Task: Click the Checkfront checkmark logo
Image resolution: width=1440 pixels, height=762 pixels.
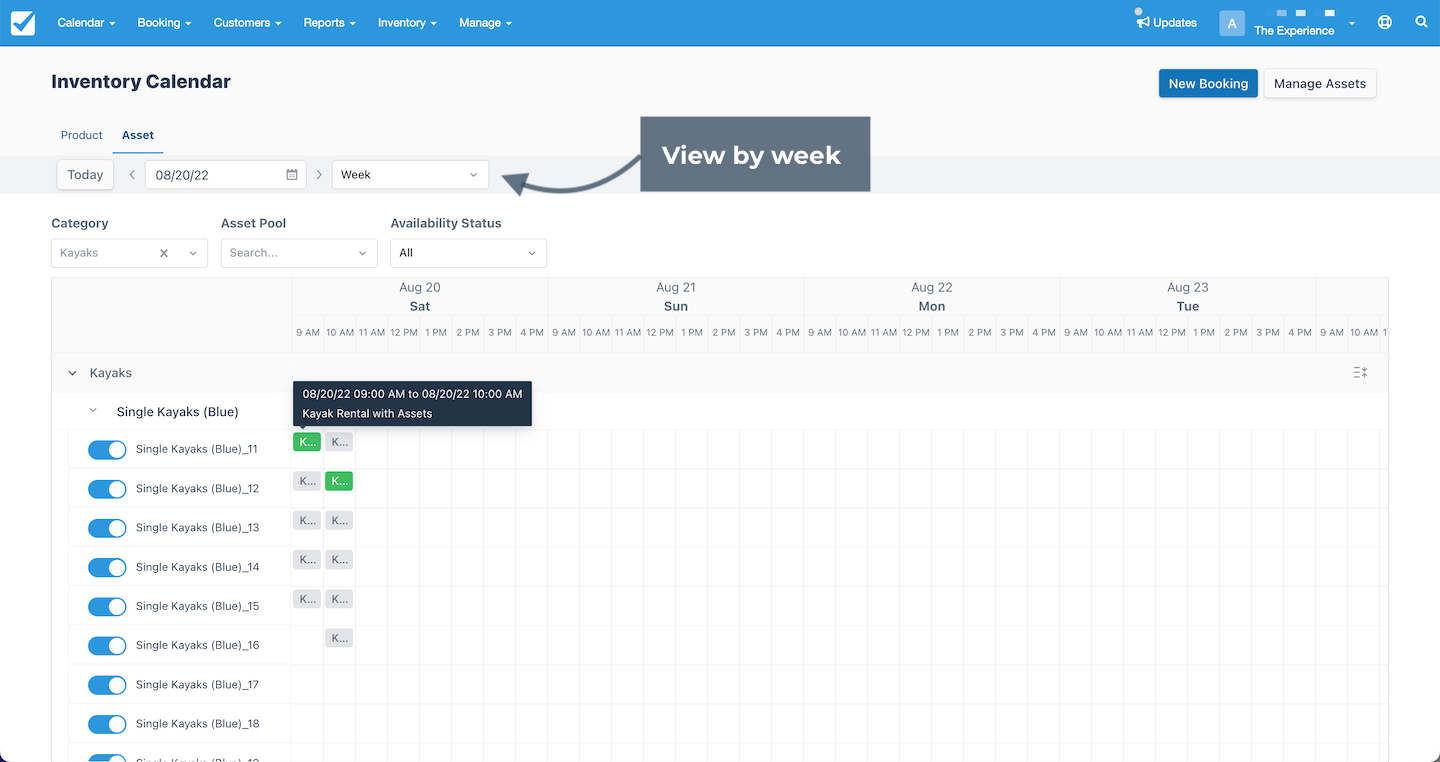Action: (23, 22)
